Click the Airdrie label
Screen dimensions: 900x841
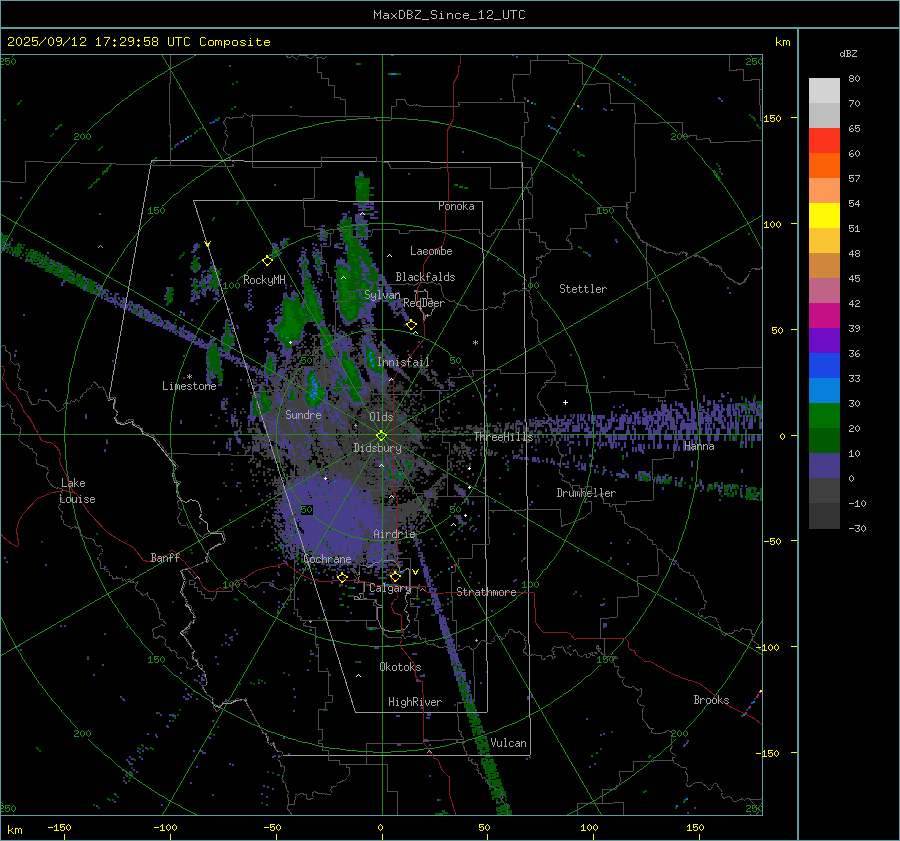tap(394, 534)
